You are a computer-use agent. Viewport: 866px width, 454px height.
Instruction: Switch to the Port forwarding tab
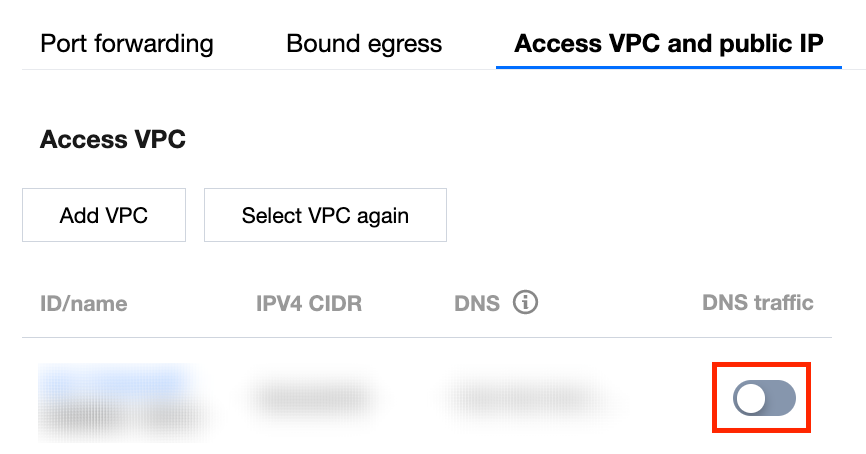[127, 44]
